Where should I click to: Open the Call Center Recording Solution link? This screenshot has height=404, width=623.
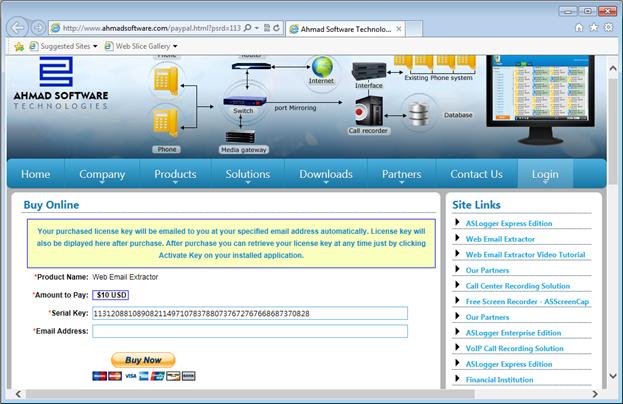(x=517, y=286)
